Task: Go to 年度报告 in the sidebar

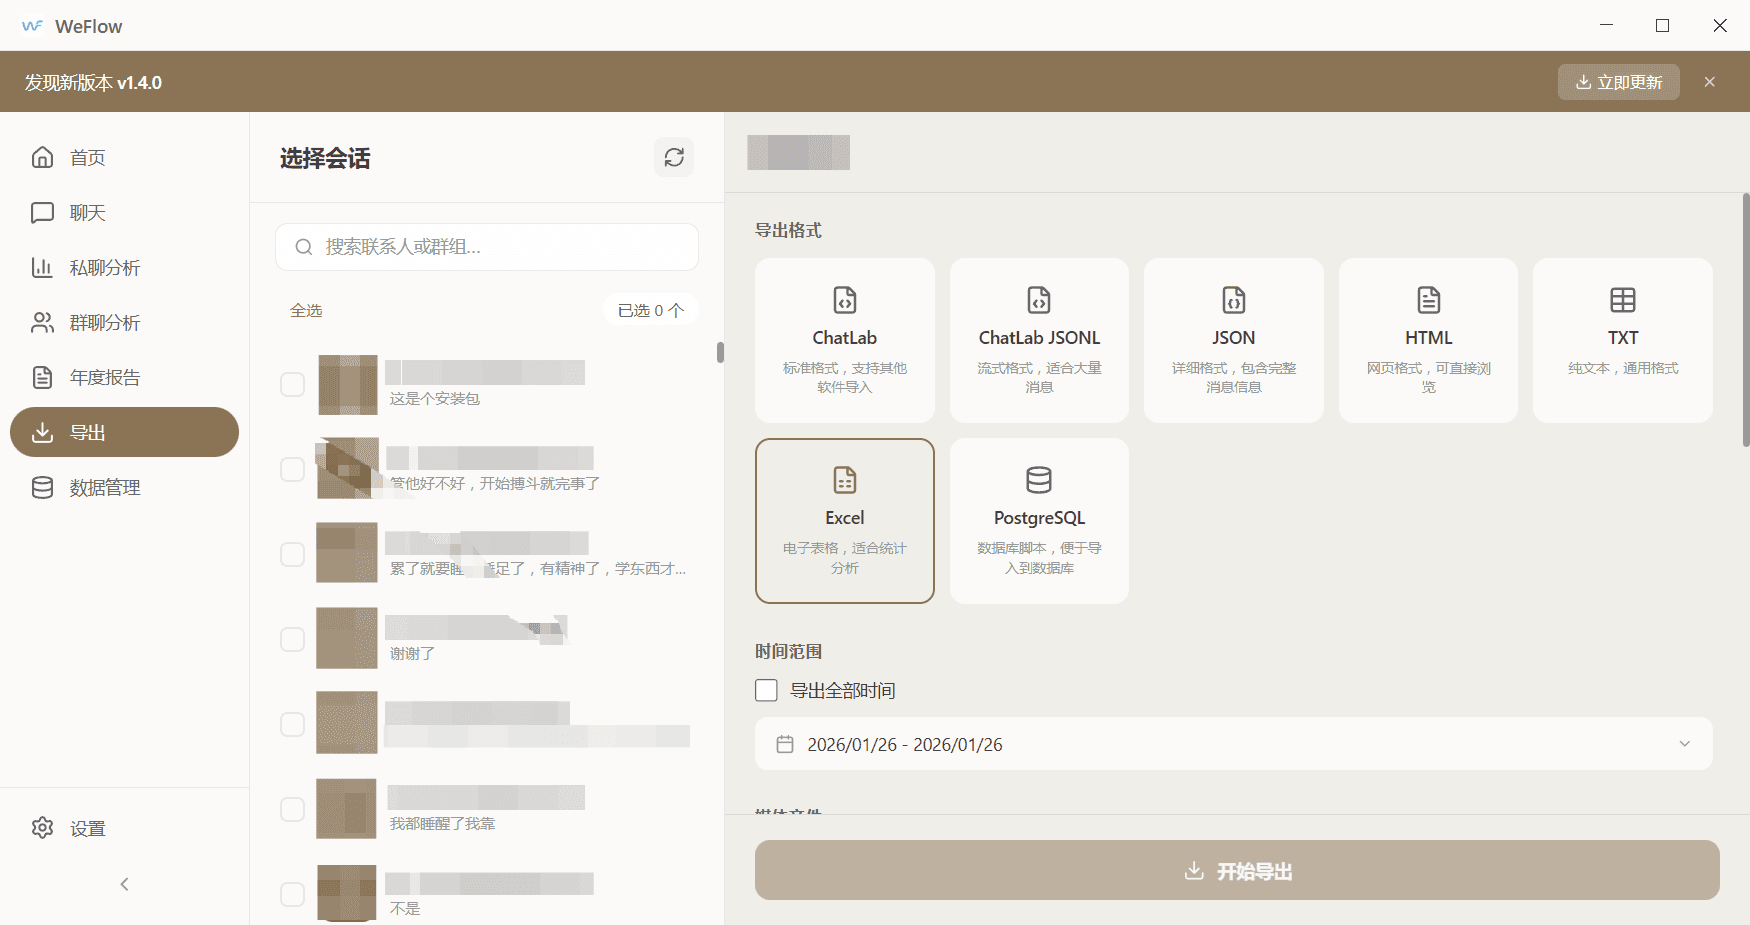Action: coord(104,378)
